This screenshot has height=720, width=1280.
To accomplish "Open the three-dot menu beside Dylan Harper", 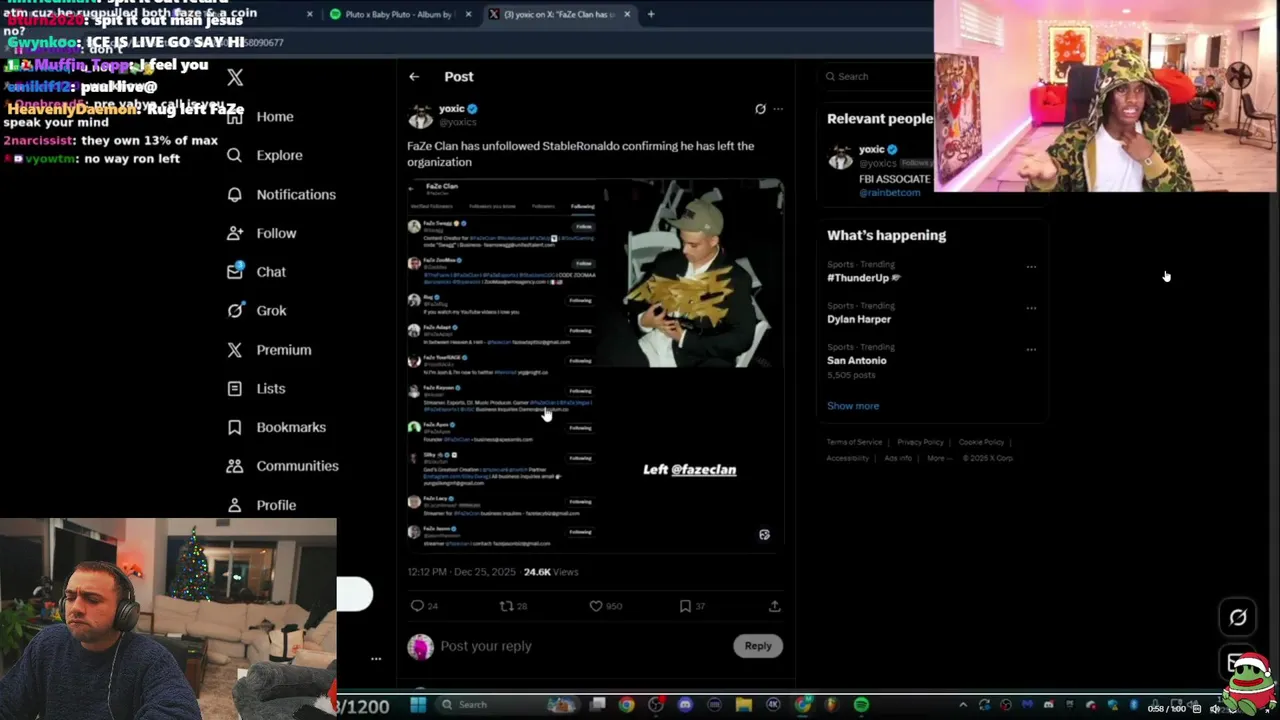I will 1031,308.
